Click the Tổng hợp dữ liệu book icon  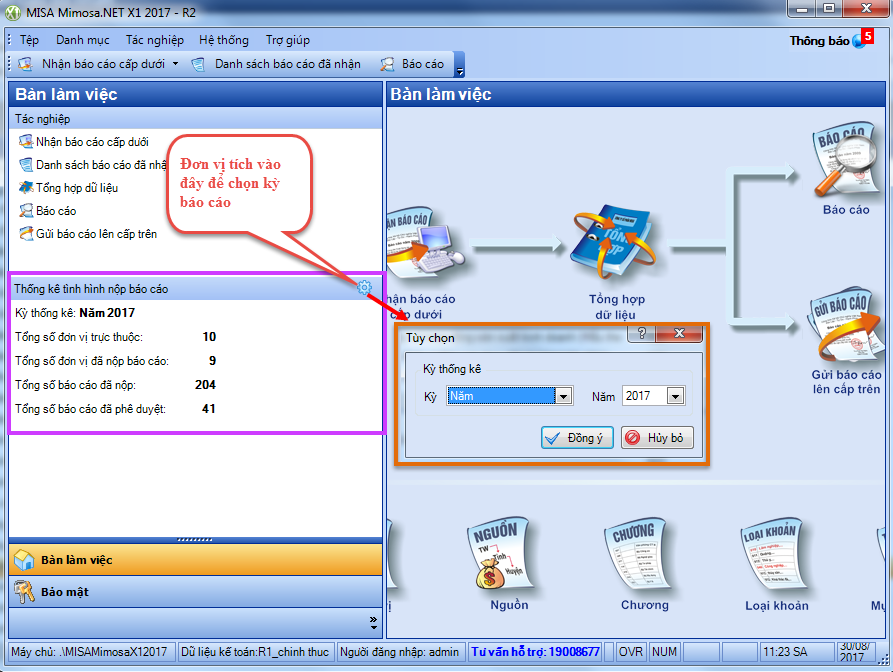click(x=615, y=242)
